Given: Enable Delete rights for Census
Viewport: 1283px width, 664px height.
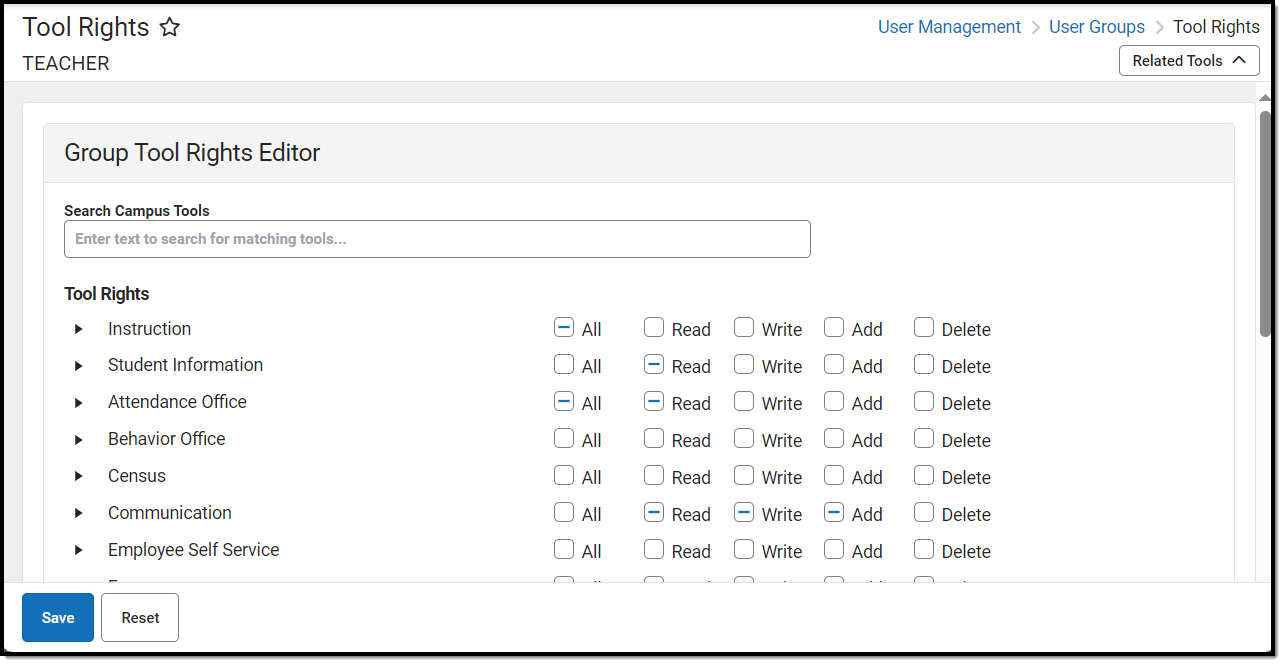Looking at the screenshot, I should coord(924,476).
